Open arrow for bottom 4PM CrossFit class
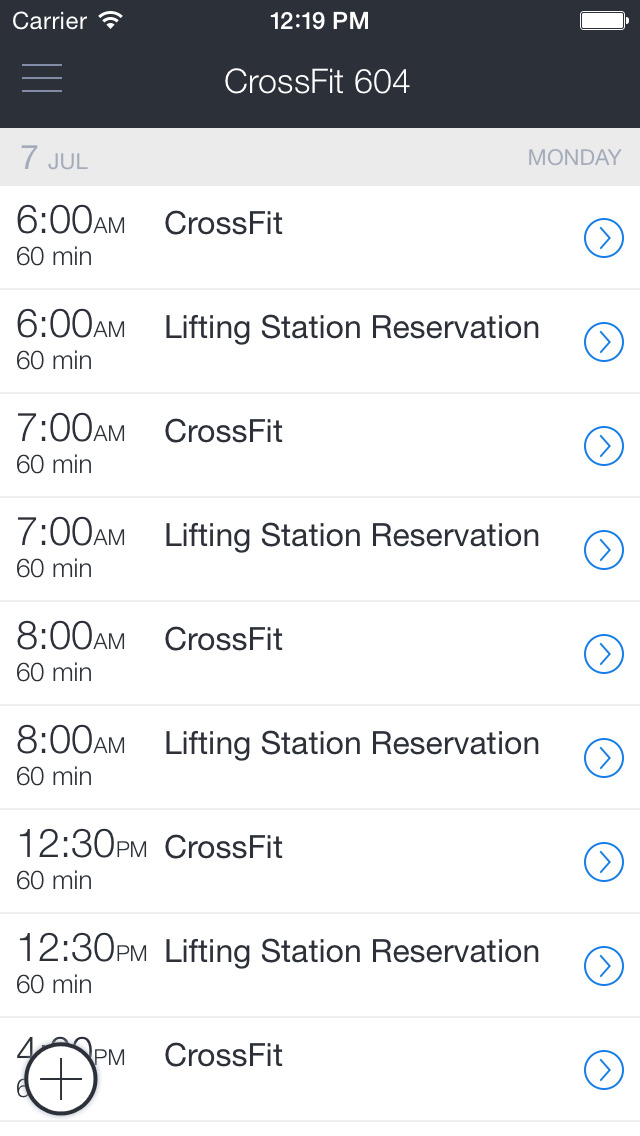 click(603, 1070)
